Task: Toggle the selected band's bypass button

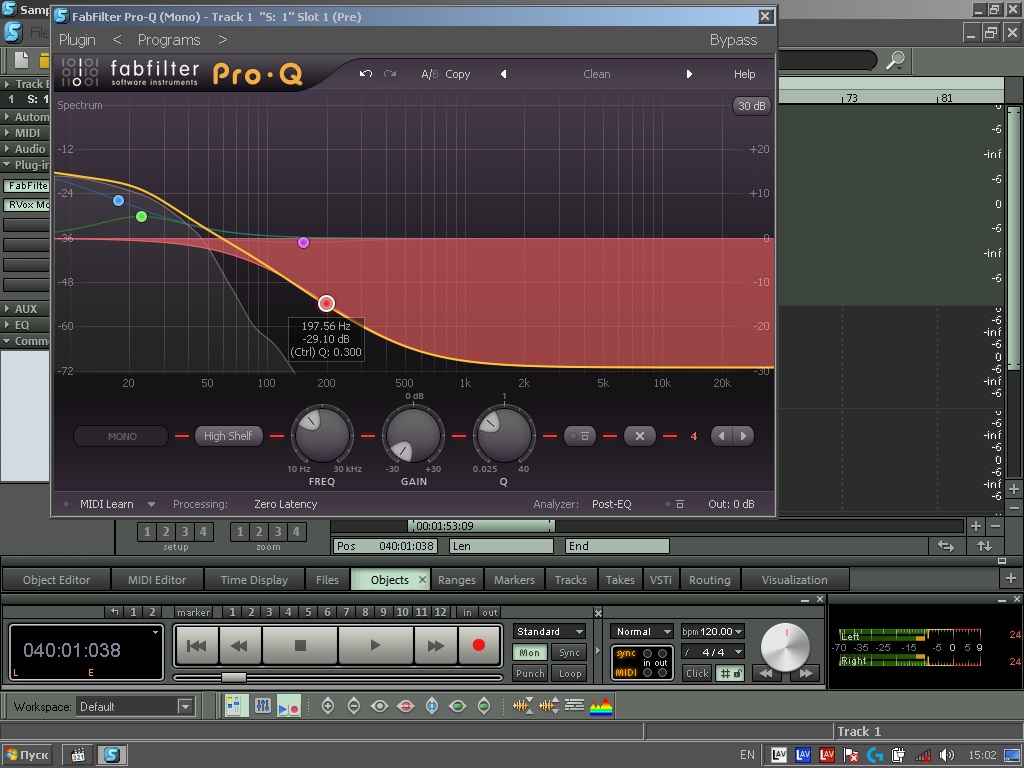Action: coord(579,436)
